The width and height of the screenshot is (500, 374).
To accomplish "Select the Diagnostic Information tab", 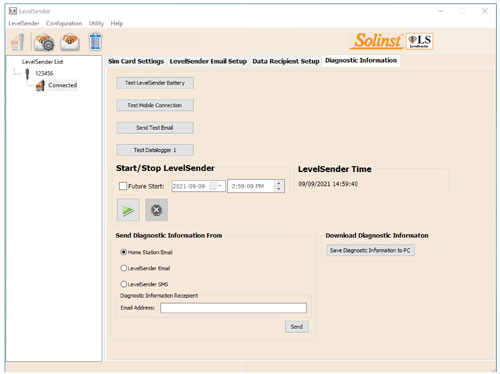I will 361,61.
